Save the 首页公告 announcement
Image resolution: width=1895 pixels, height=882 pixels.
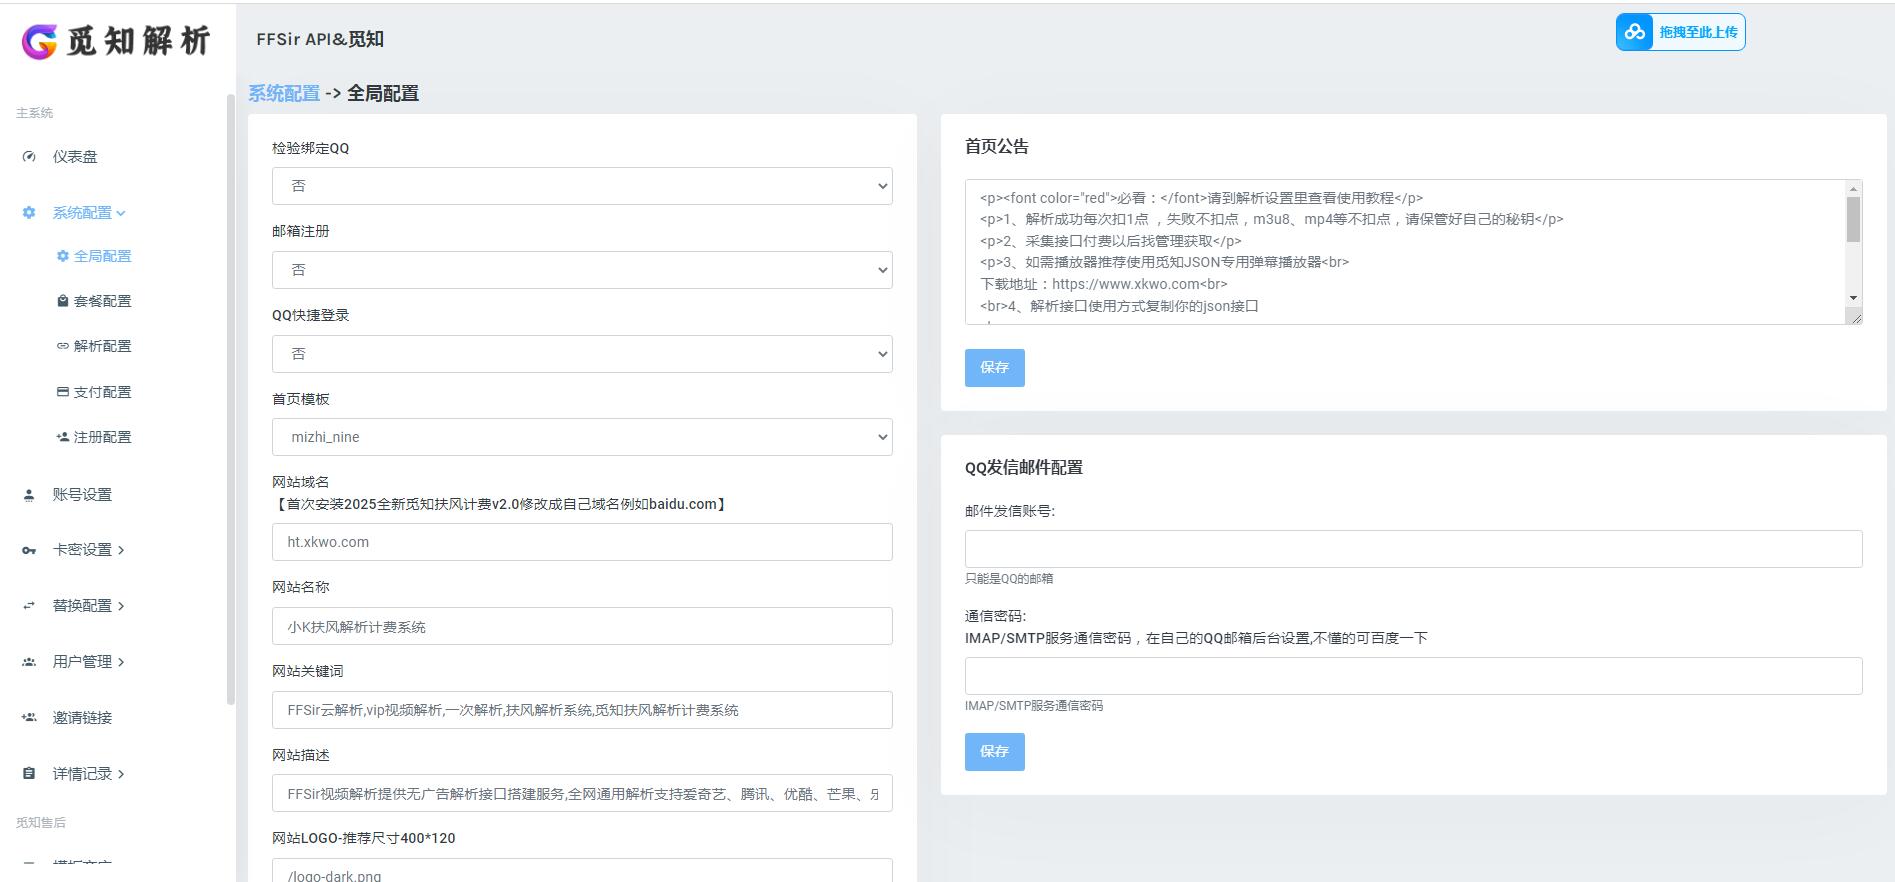994,367
